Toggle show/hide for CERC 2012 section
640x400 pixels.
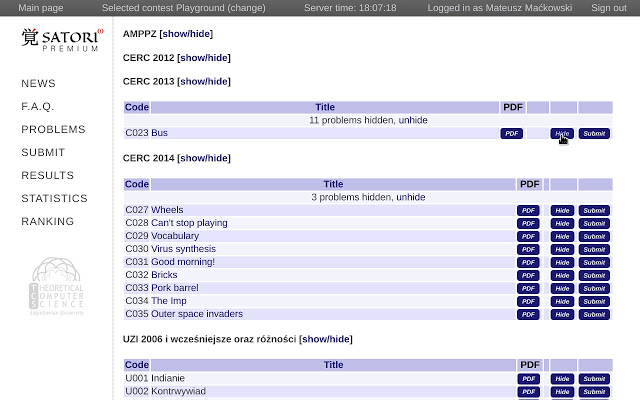click(x=205, y=58)
